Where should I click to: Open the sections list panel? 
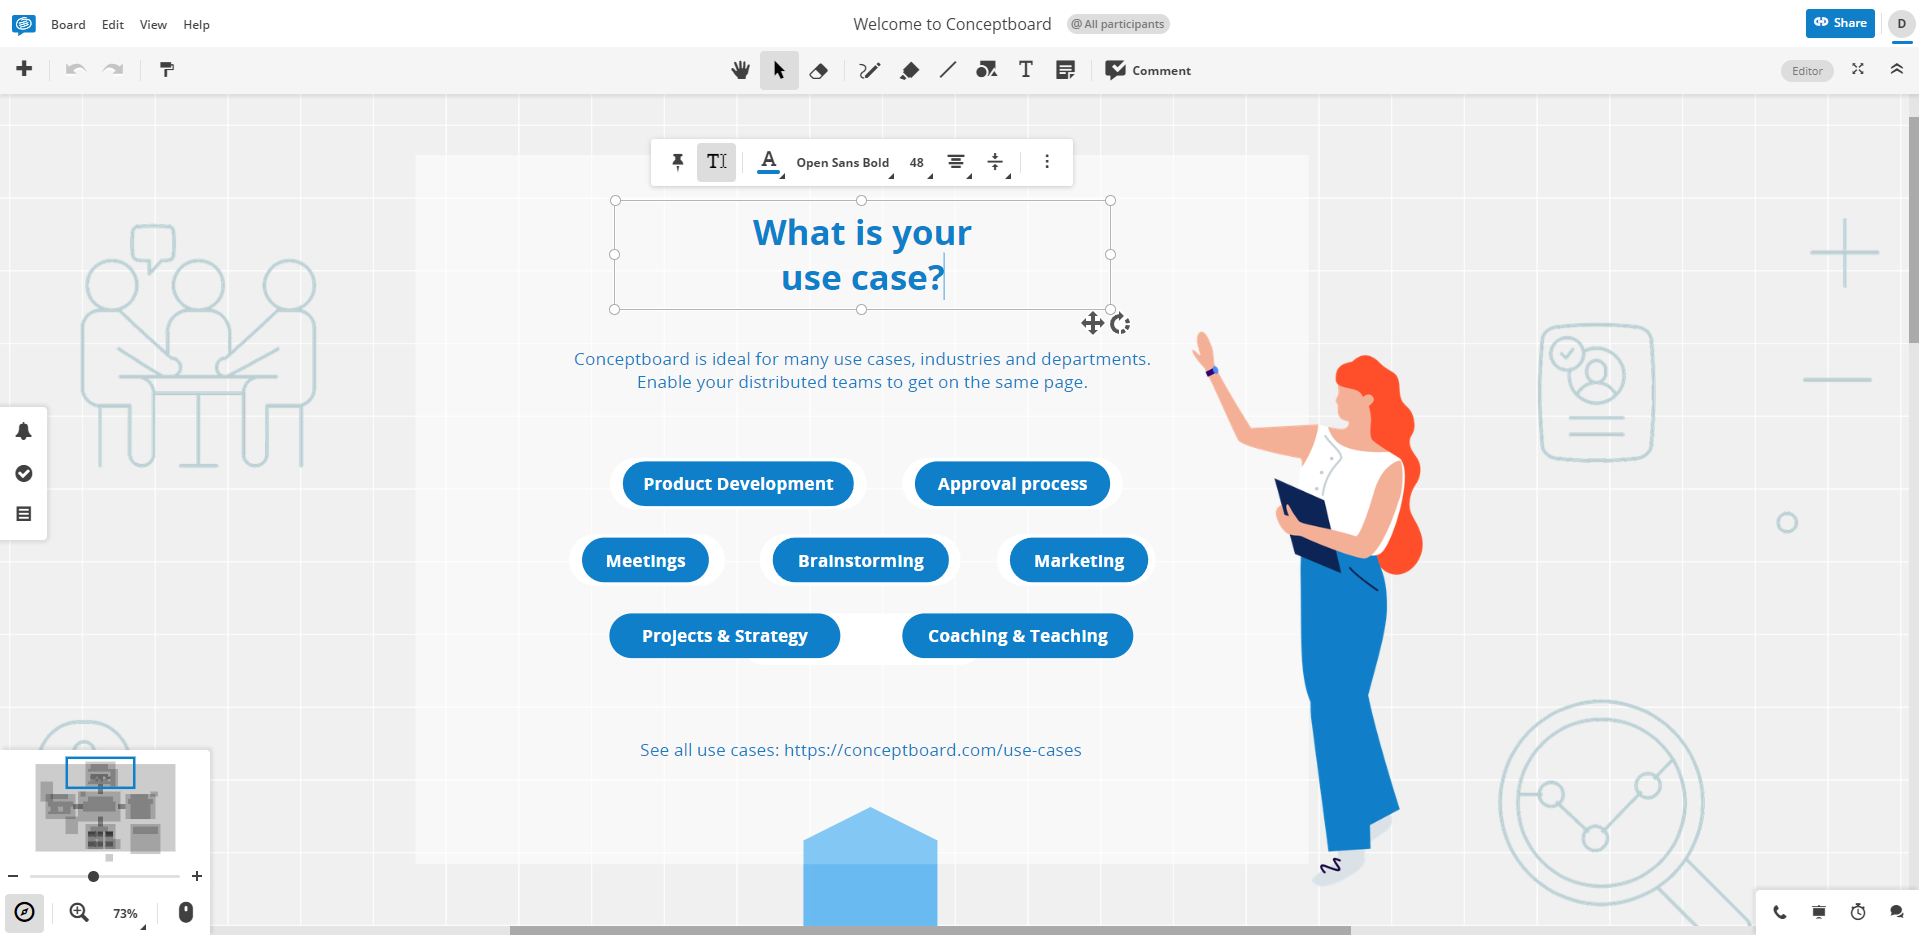tap(24, 514)
